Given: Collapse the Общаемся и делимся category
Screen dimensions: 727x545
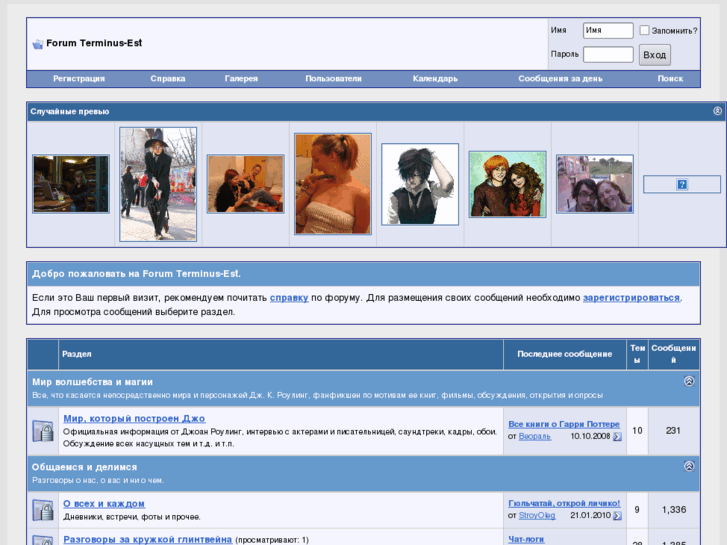Looking at the screenshot, I should click(x=689, y=466).
